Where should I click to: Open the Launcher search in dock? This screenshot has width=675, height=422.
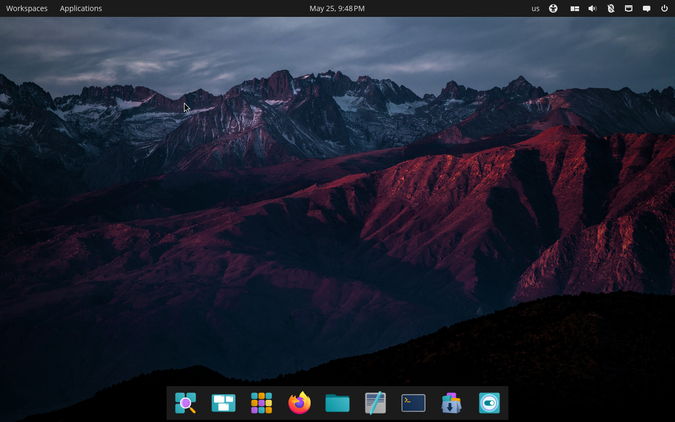(186, 403)
